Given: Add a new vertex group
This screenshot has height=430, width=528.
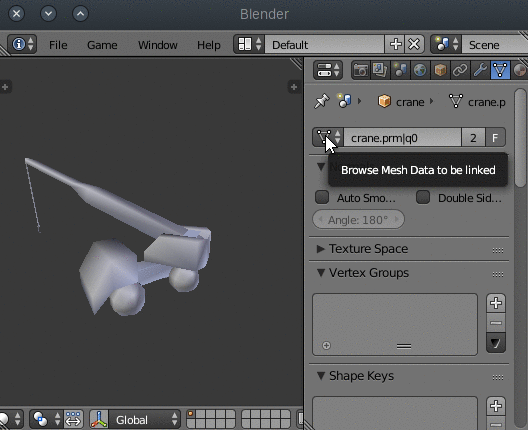Looking at the screenshot, I should [x=496, y=303].
